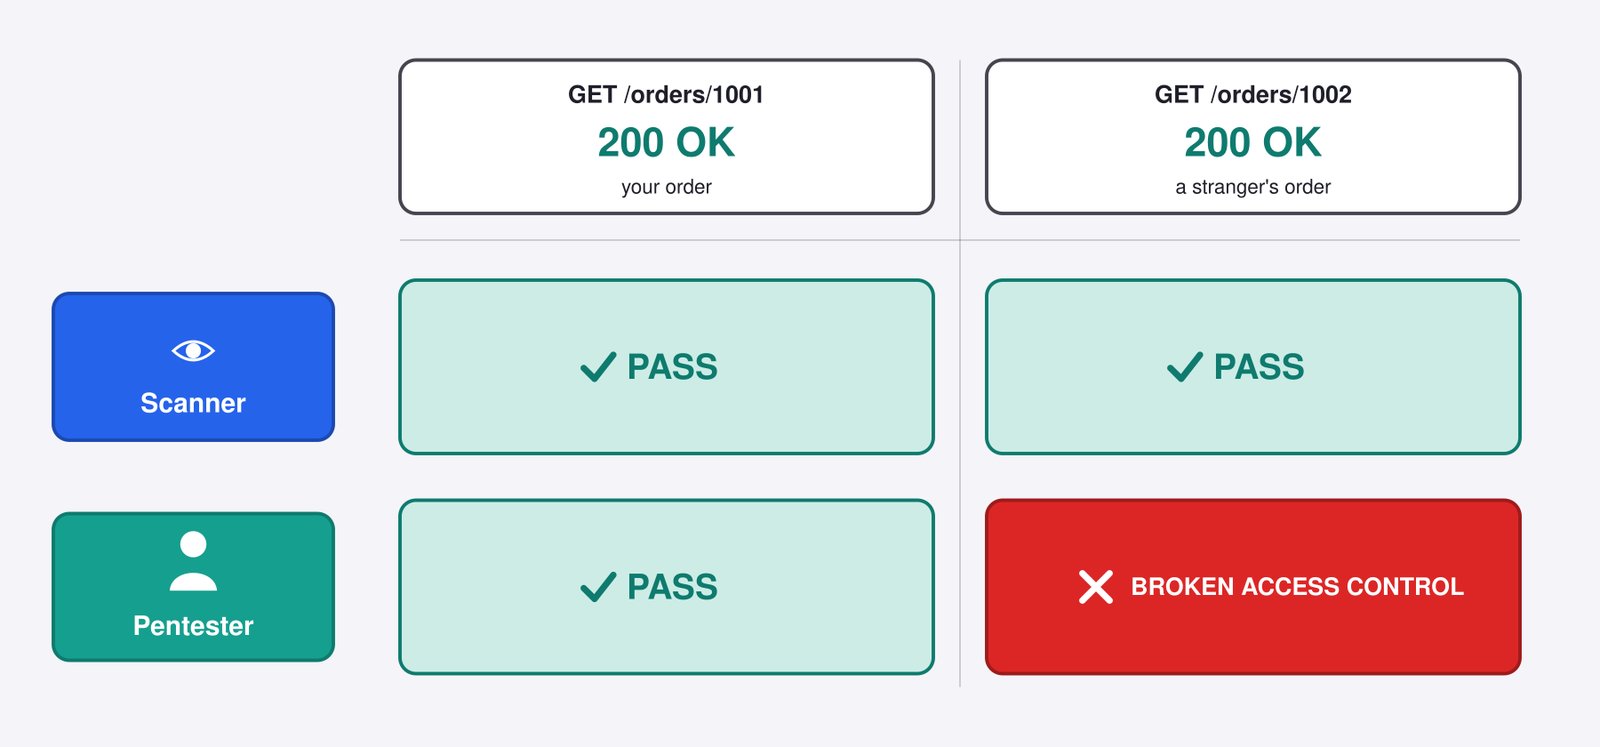Select the blue Scanner card
1600x747 pixels.
pyautogui.click(x=193, y=366)
